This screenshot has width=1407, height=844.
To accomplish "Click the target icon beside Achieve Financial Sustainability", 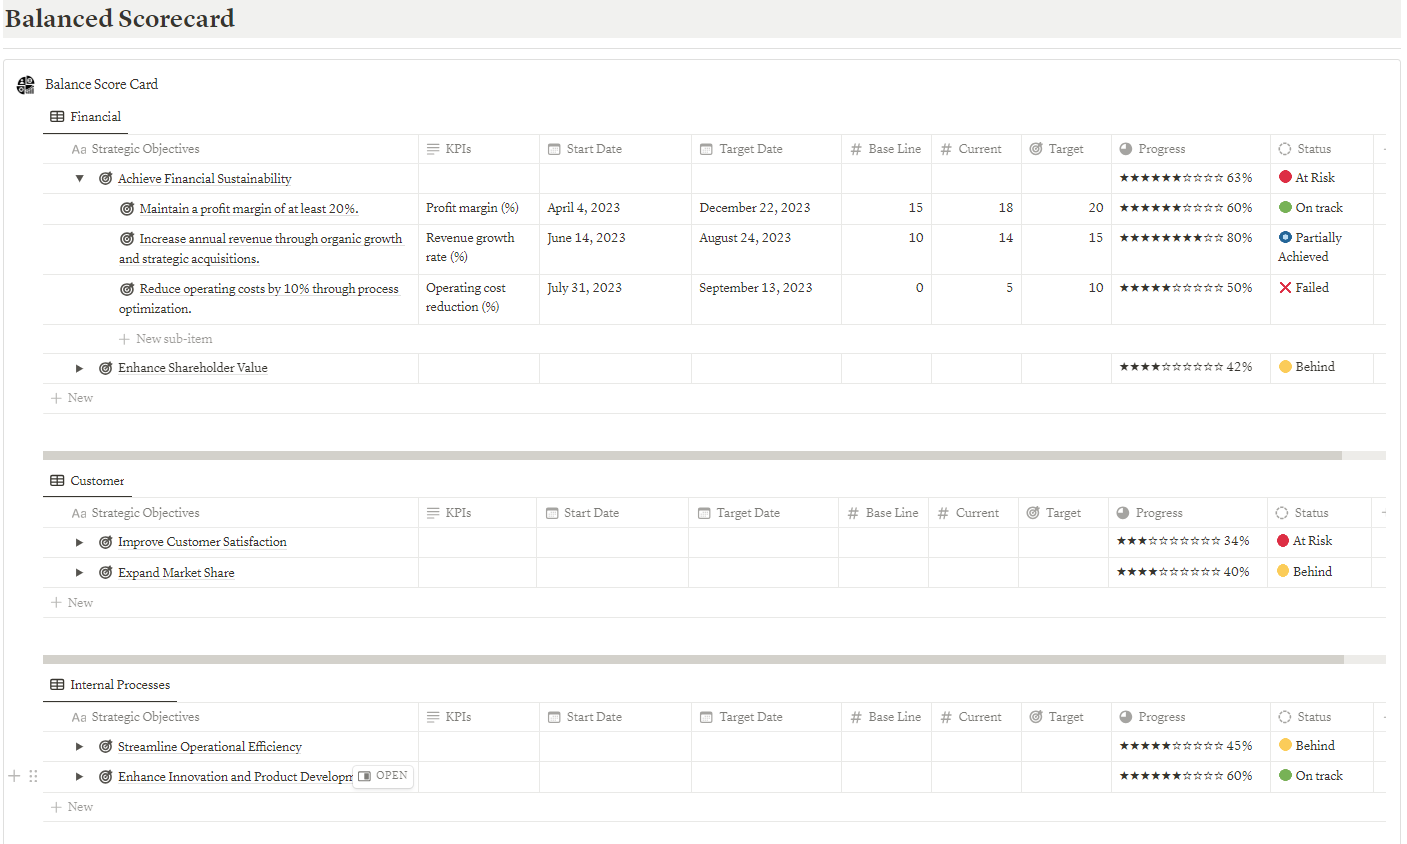I will 105,179.
